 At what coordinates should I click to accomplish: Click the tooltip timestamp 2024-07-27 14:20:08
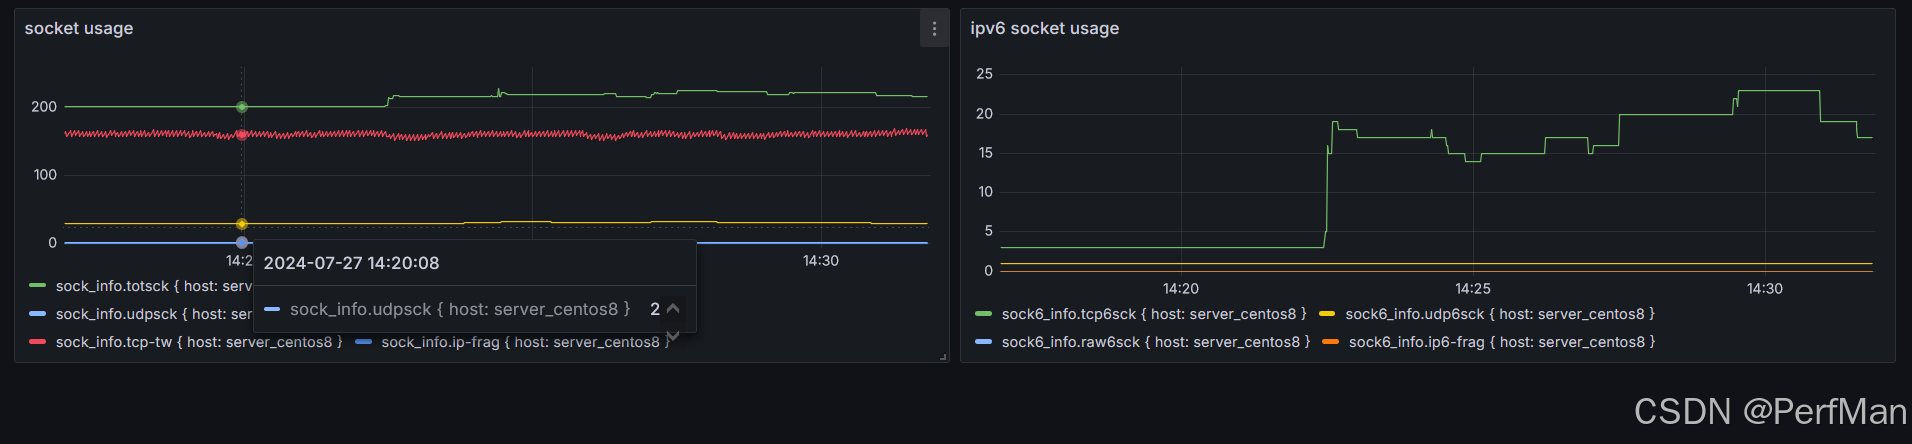[x=351, y=263]
